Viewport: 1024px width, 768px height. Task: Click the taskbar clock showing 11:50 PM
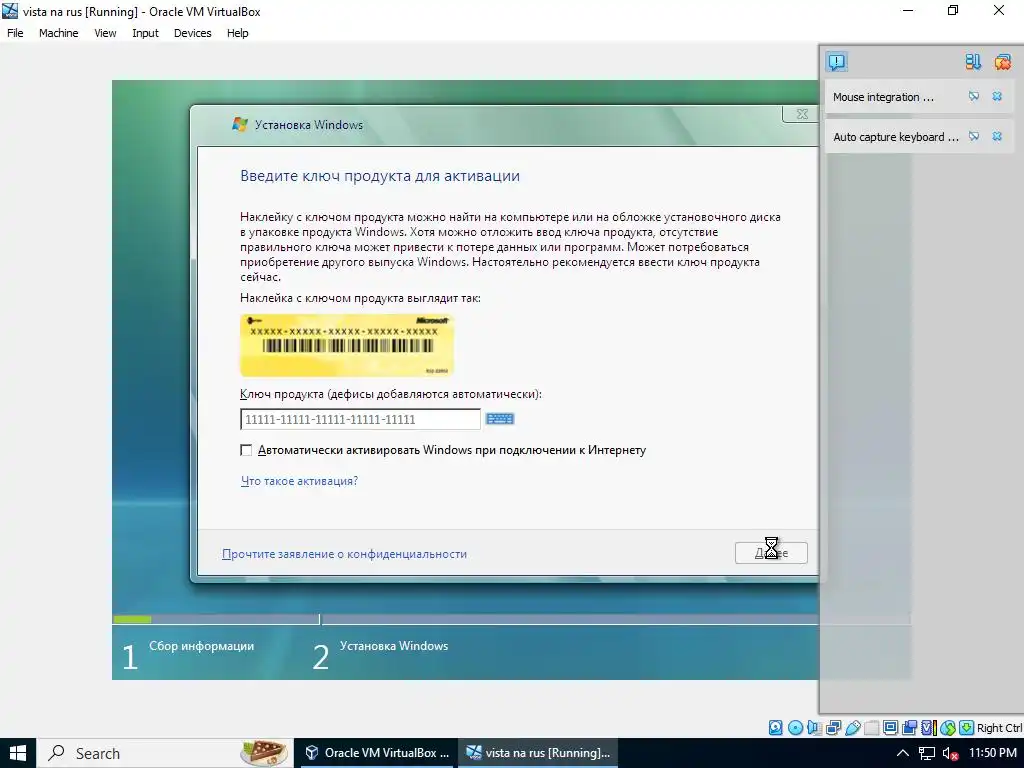pyautogui.click(x=993, y=753)
